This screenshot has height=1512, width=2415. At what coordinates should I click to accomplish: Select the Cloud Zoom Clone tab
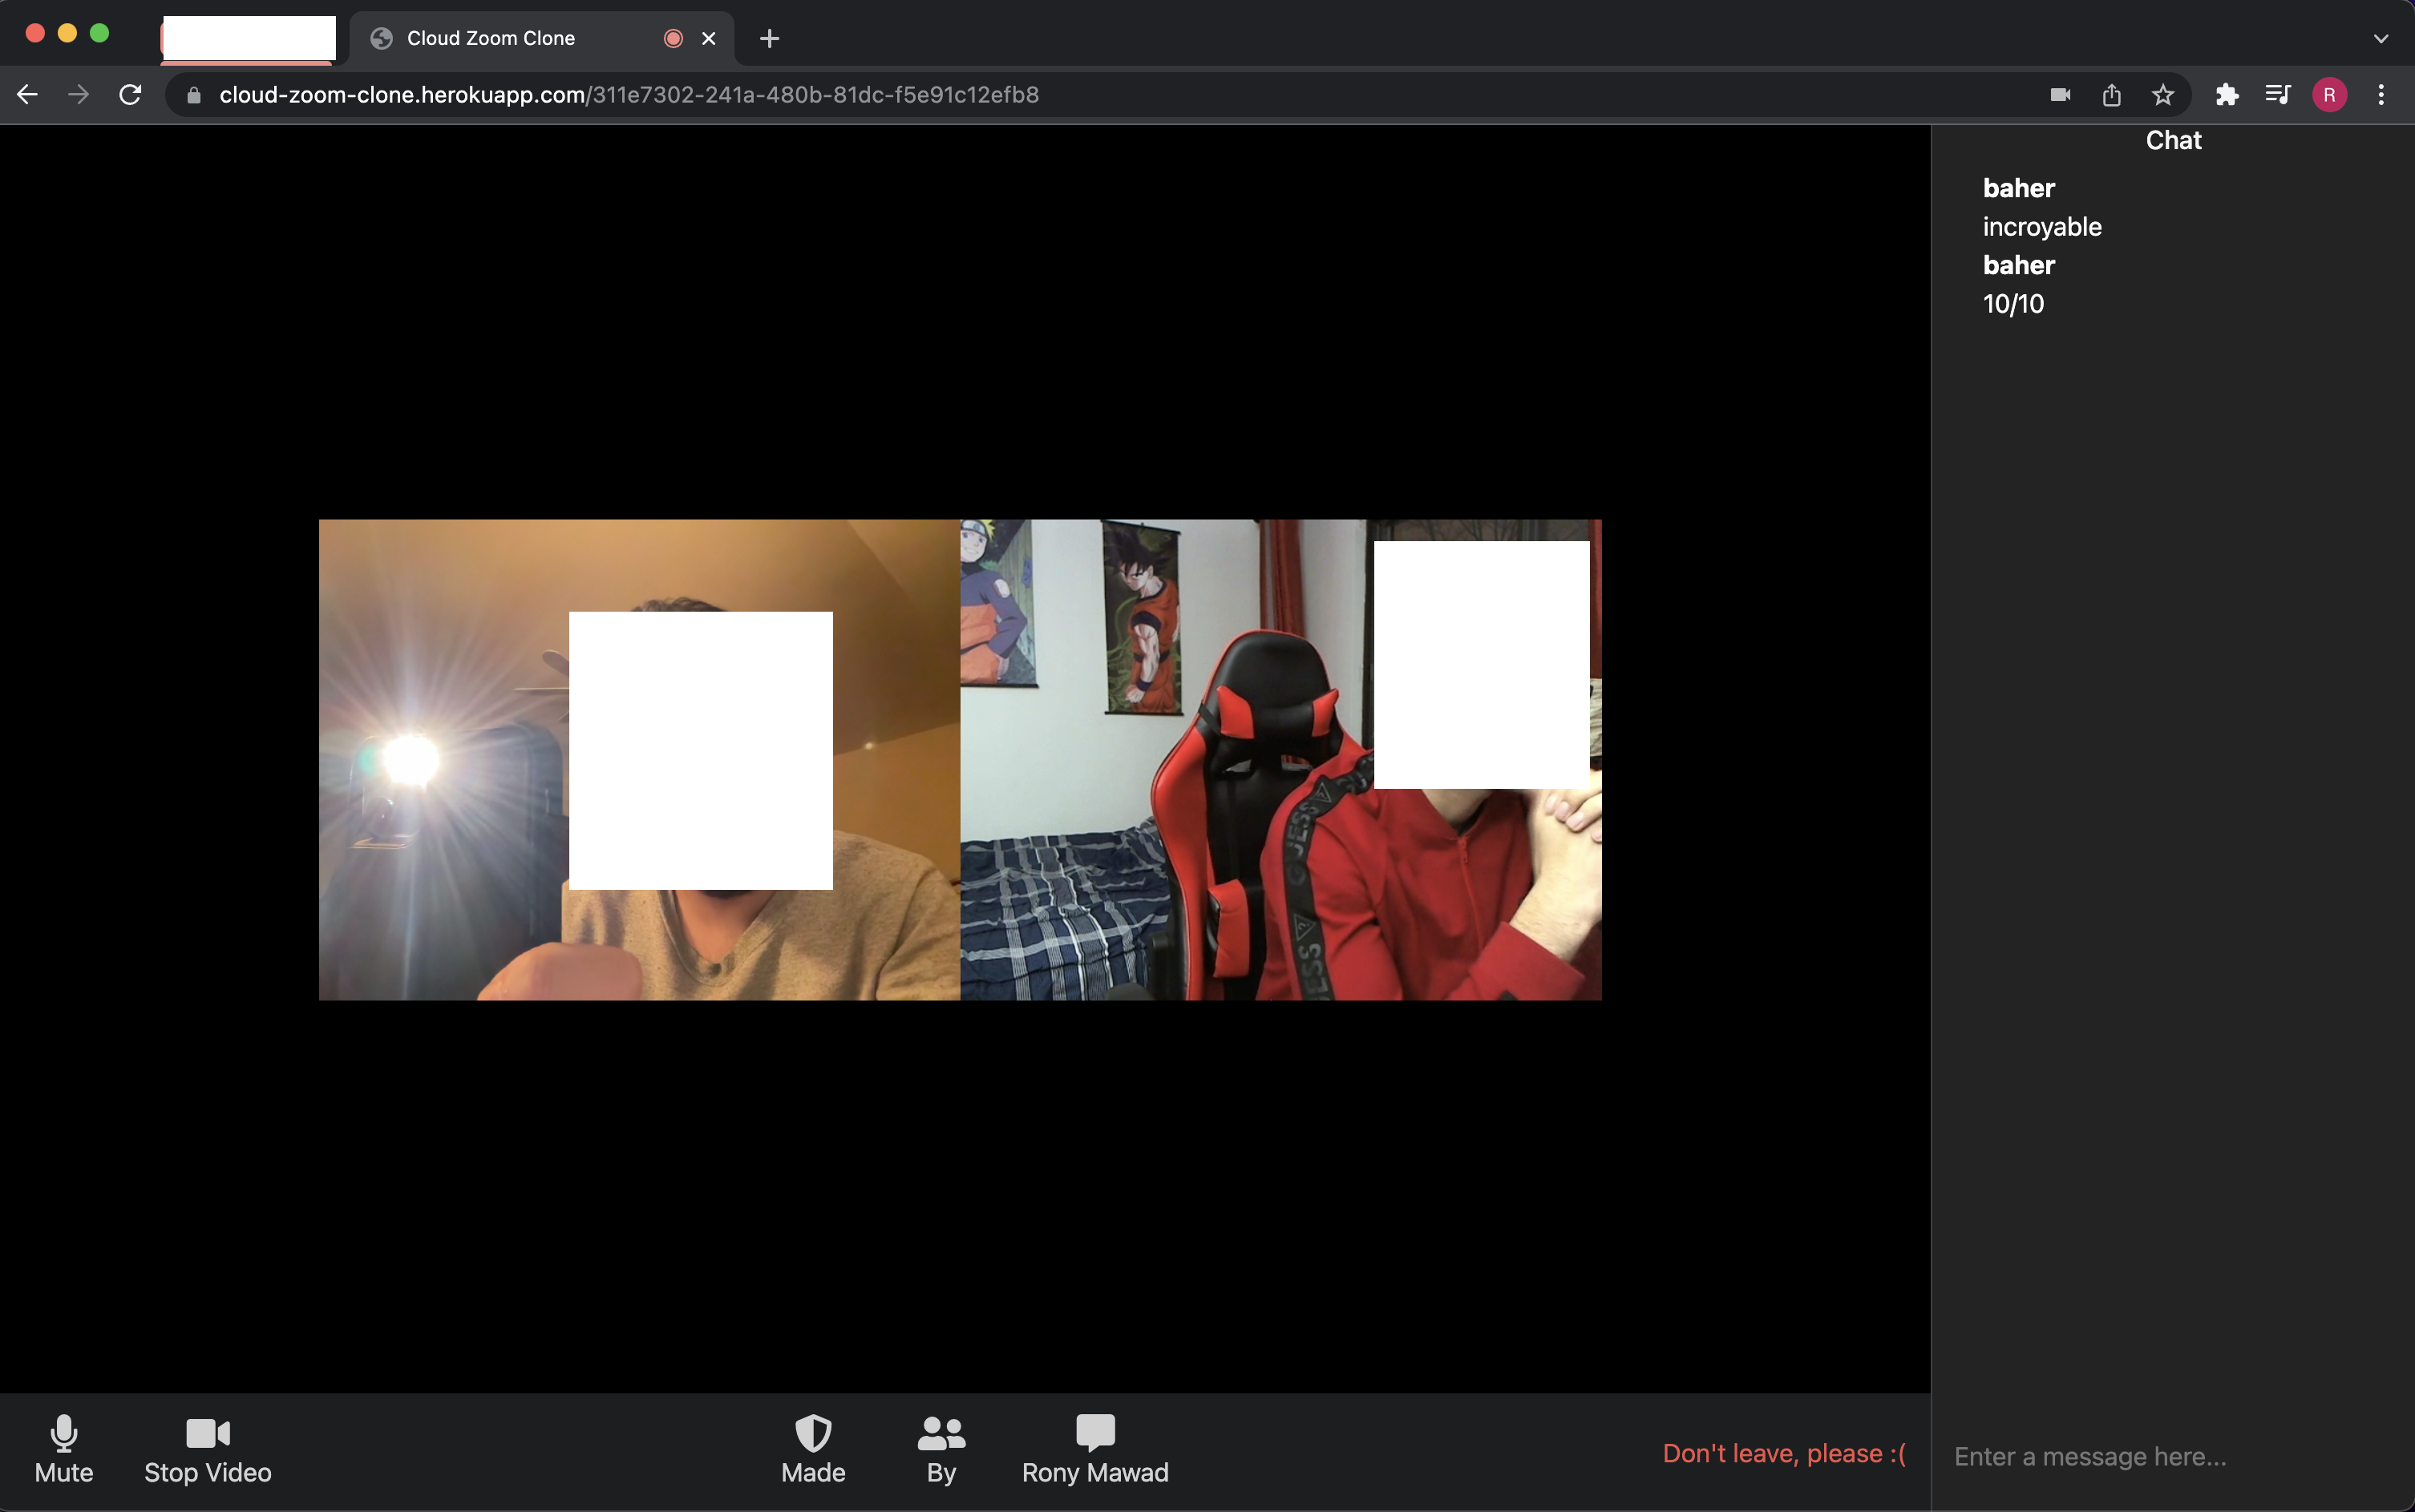(540, 38)
